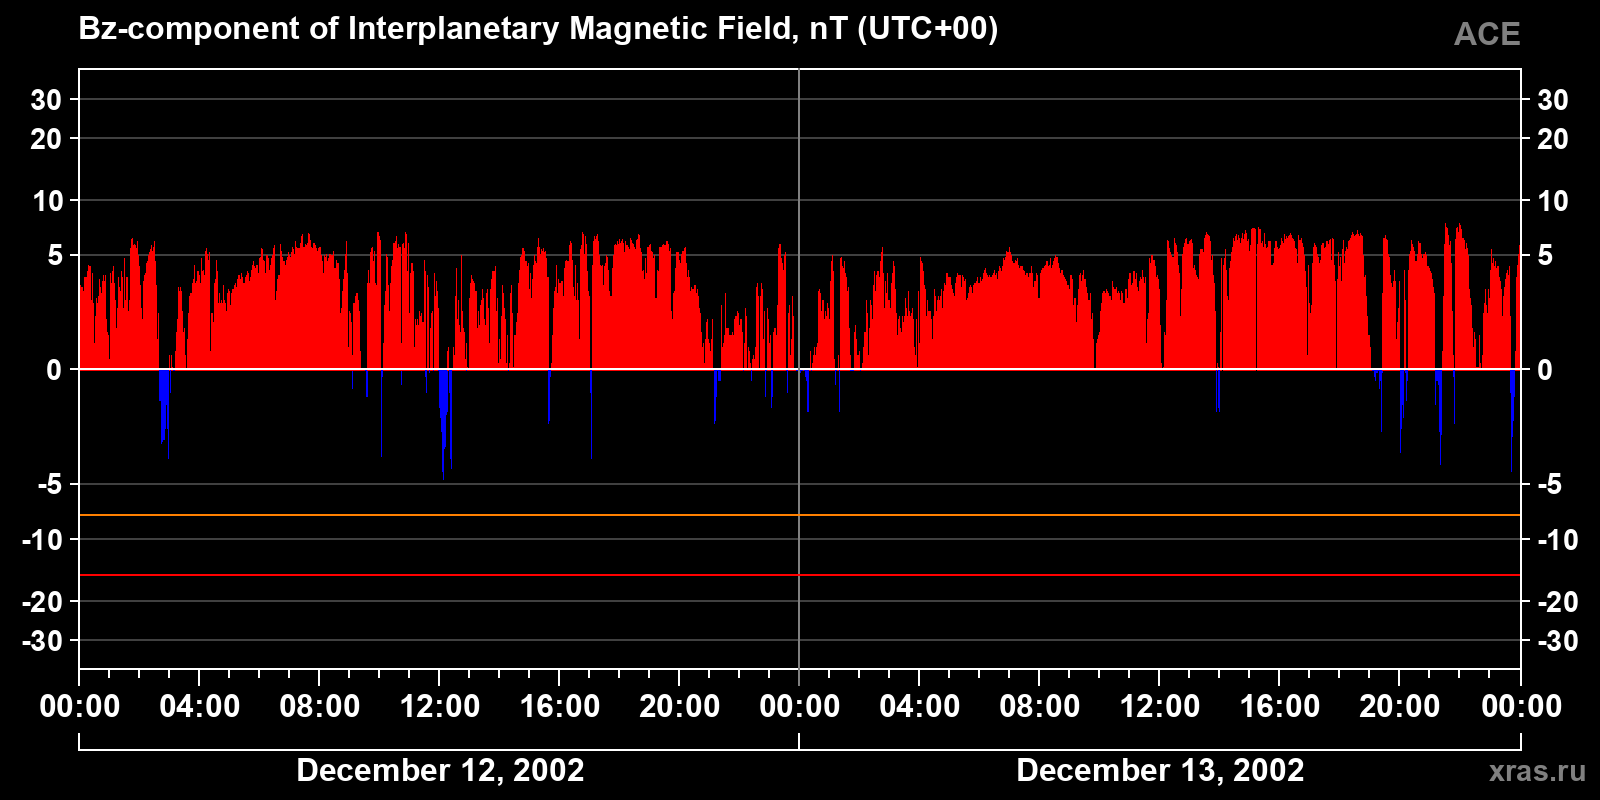Click the 12:00 tick label under December 12
The height and width of the screenshot is (800, 1600).
(440, 706)
